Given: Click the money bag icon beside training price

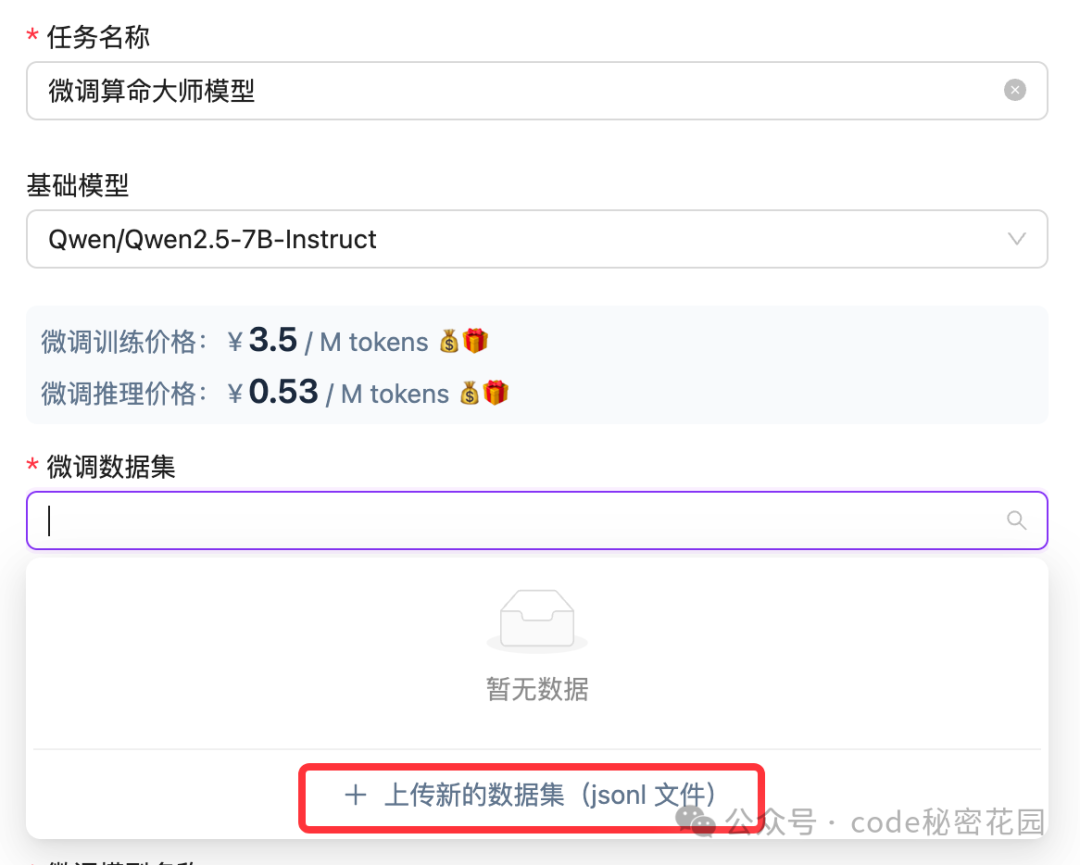Looking at the screenshot, I should click(x=449, y=341).
